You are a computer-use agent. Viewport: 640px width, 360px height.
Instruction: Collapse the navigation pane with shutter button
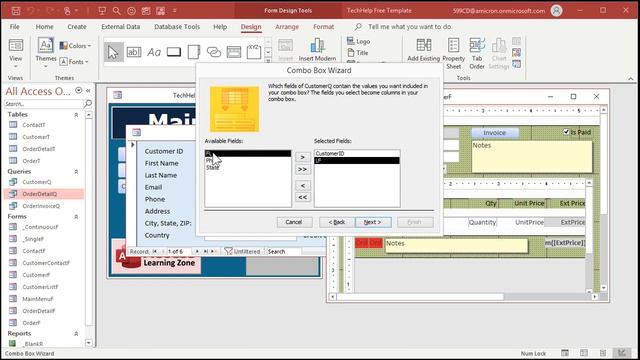[x=88, y=91]
